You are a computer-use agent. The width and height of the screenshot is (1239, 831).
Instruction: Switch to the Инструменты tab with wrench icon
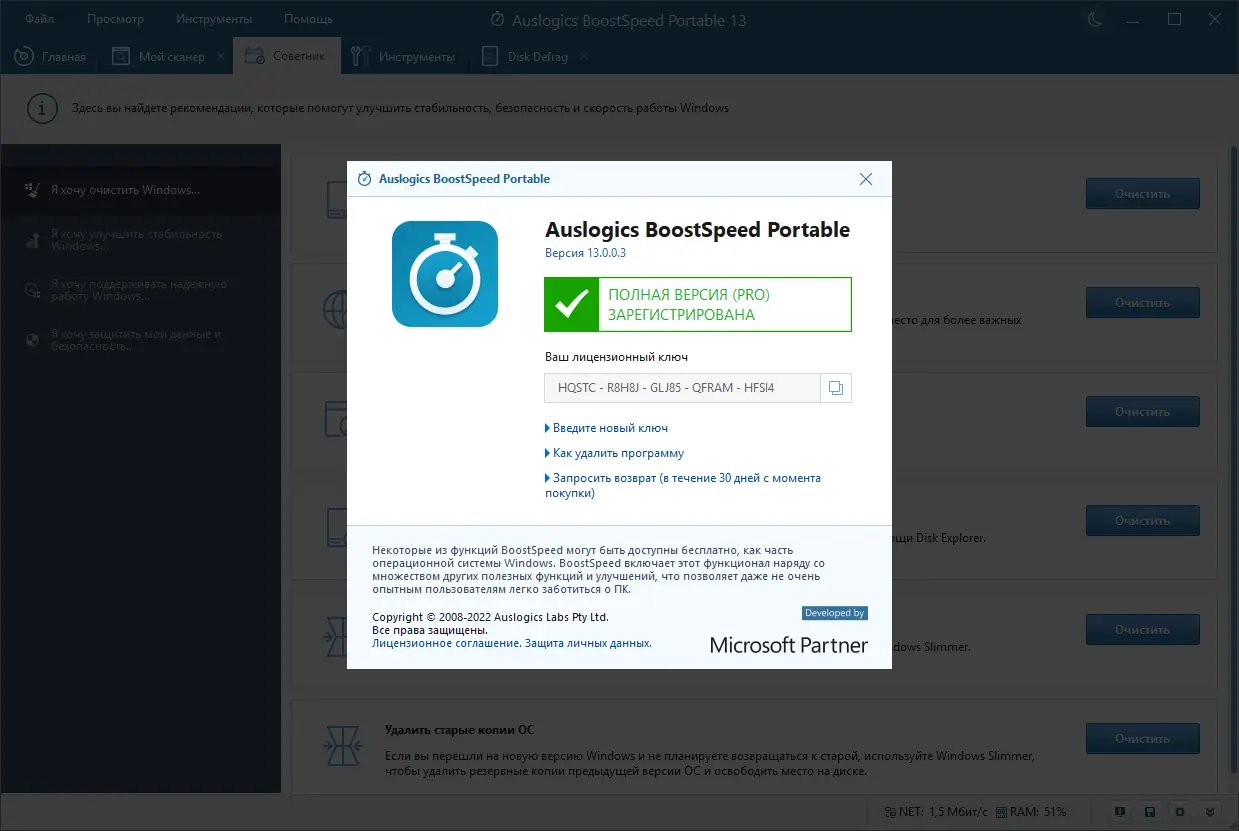(405, 56)
